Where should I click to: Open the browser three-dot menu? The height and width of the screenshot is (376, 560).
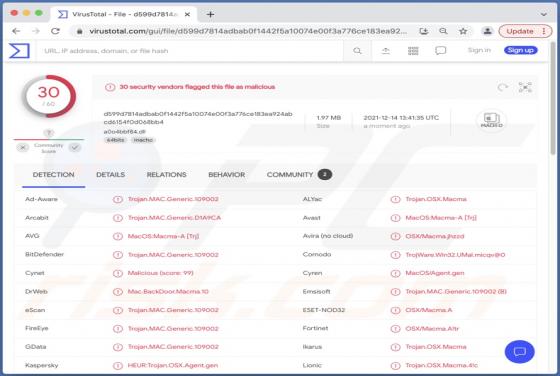pyautogui.click(x=544, y=31)
